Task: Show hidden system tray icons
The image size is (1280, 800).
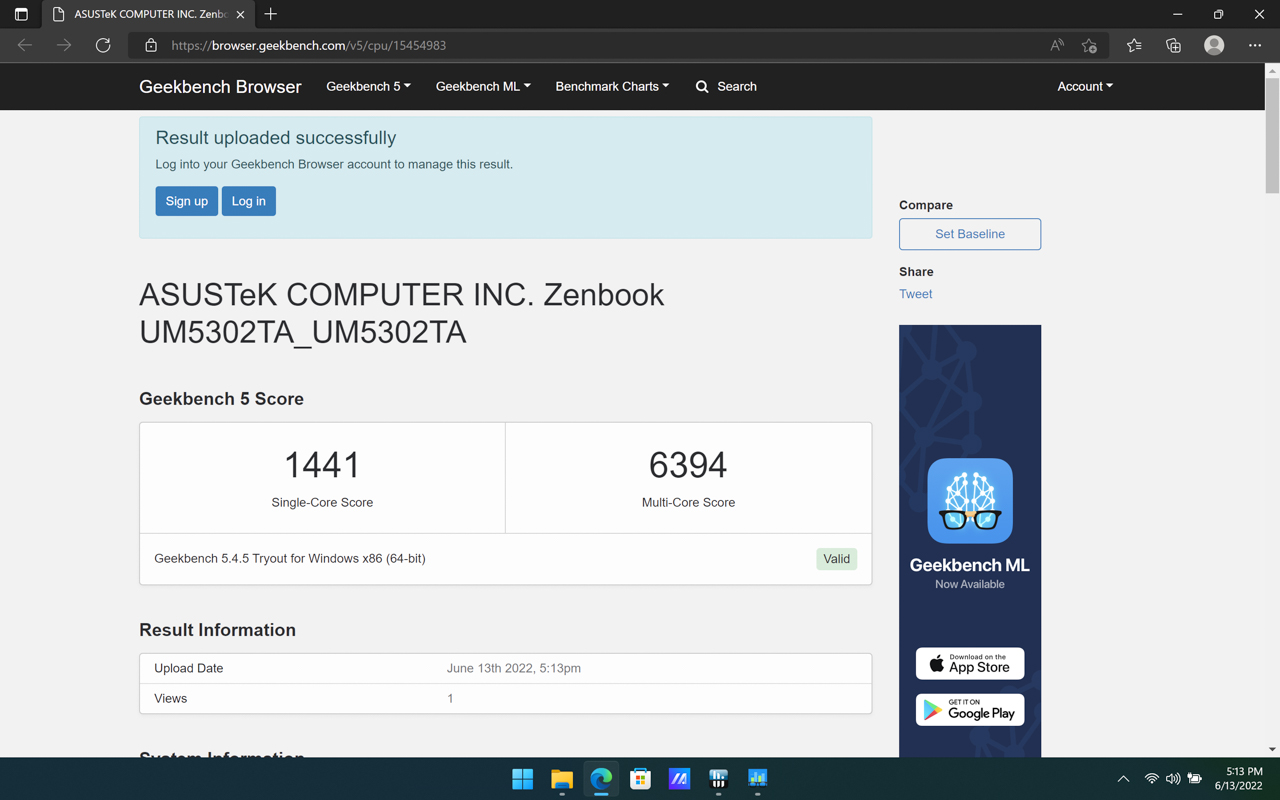Action: click(1123, 779)
